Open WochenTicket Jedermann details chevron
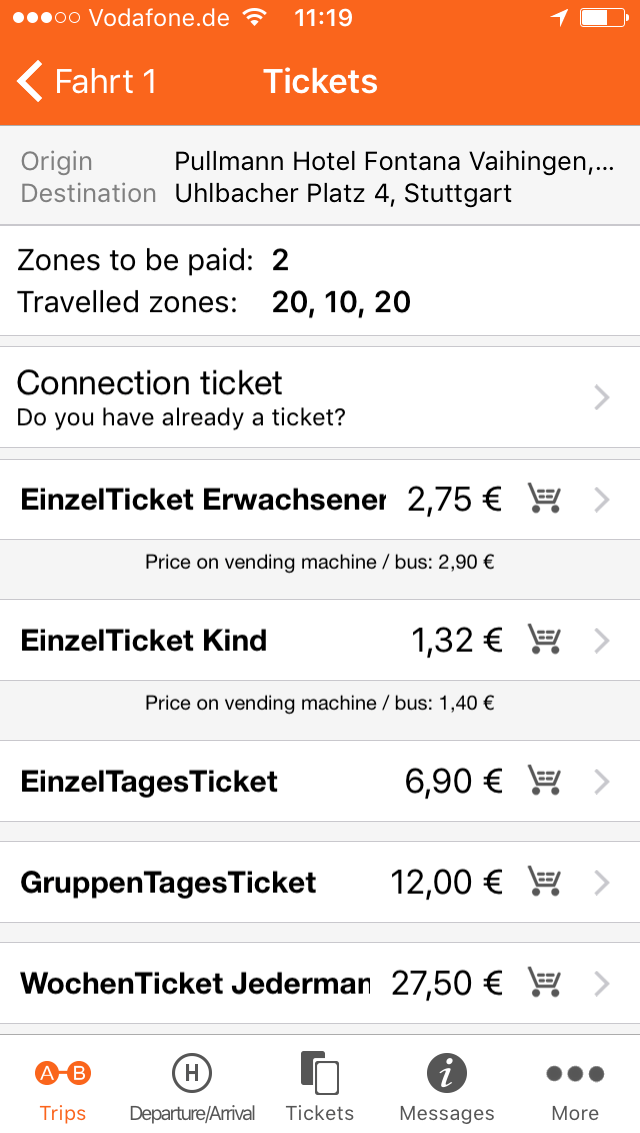The height and width of the screenshot is (1133, 640). [602, 983]
